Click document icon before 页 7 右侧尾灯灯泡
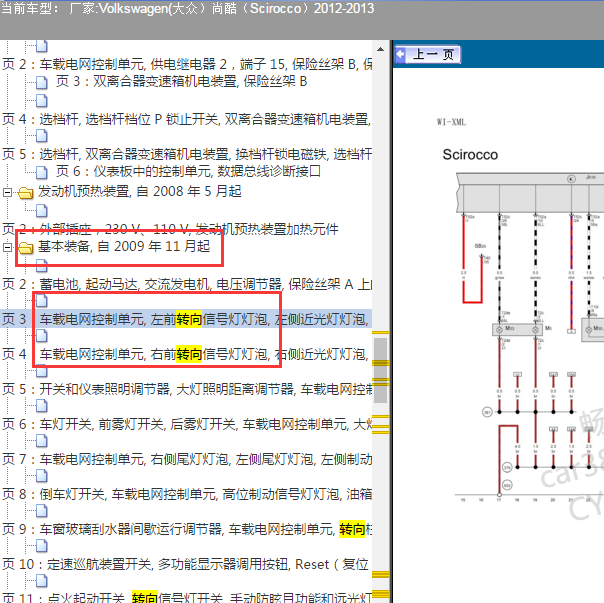 click(42, 441)
